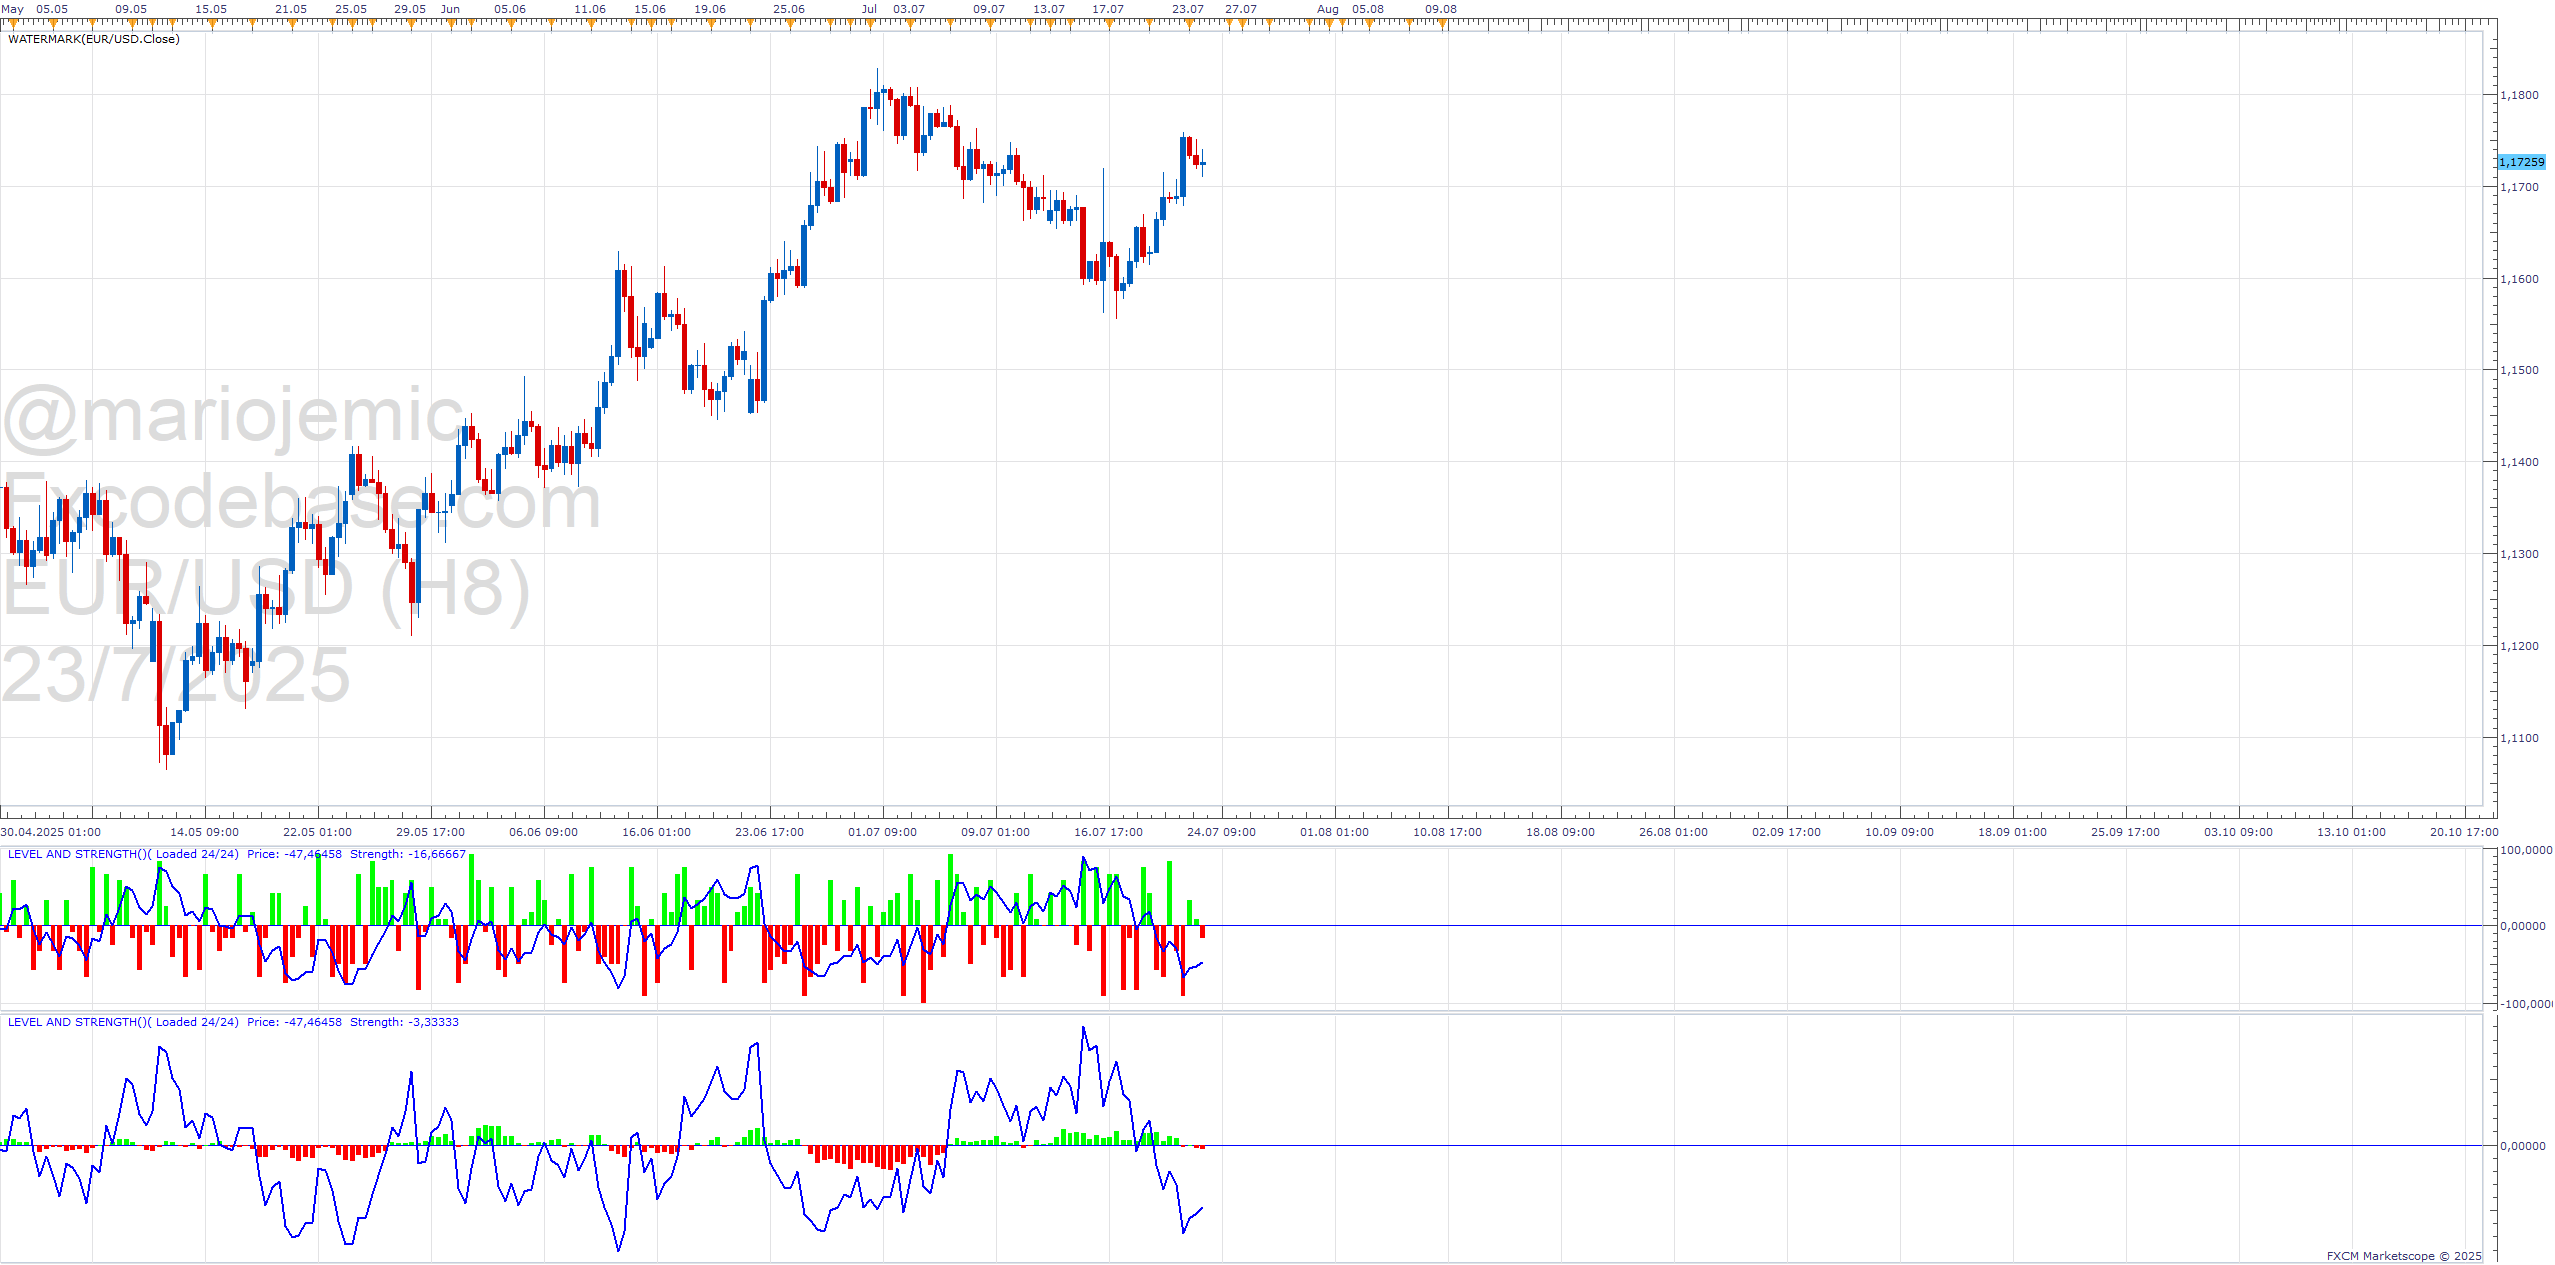This screenshot has height=1265, width=2555.
Task: Click the 1,1300 price axis label
Action: pyautogui.click(x=2519, y=554)
